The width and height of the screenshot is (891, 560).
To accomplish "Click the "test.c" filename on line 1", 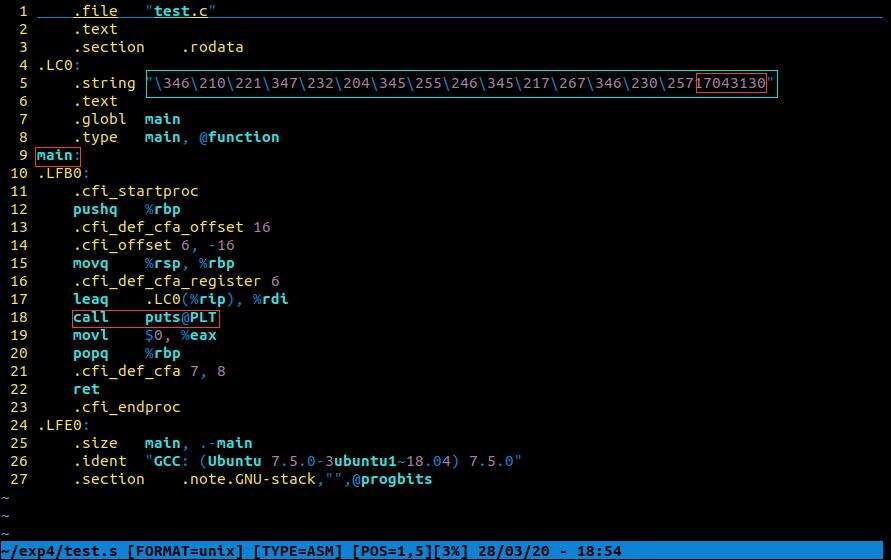I will pos(181,11).
